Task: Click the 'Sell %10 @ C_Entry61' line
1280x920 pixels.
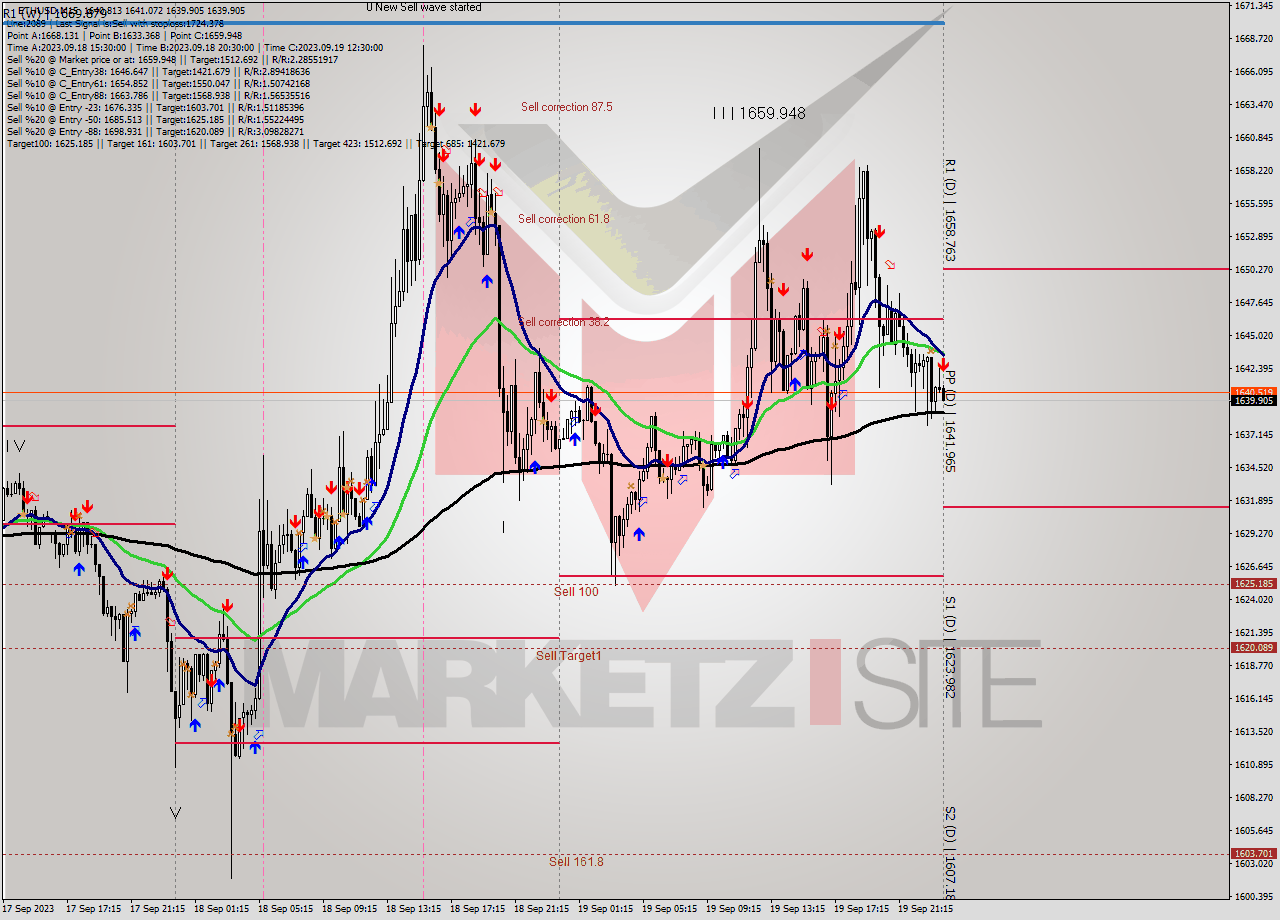Action: 158,83
